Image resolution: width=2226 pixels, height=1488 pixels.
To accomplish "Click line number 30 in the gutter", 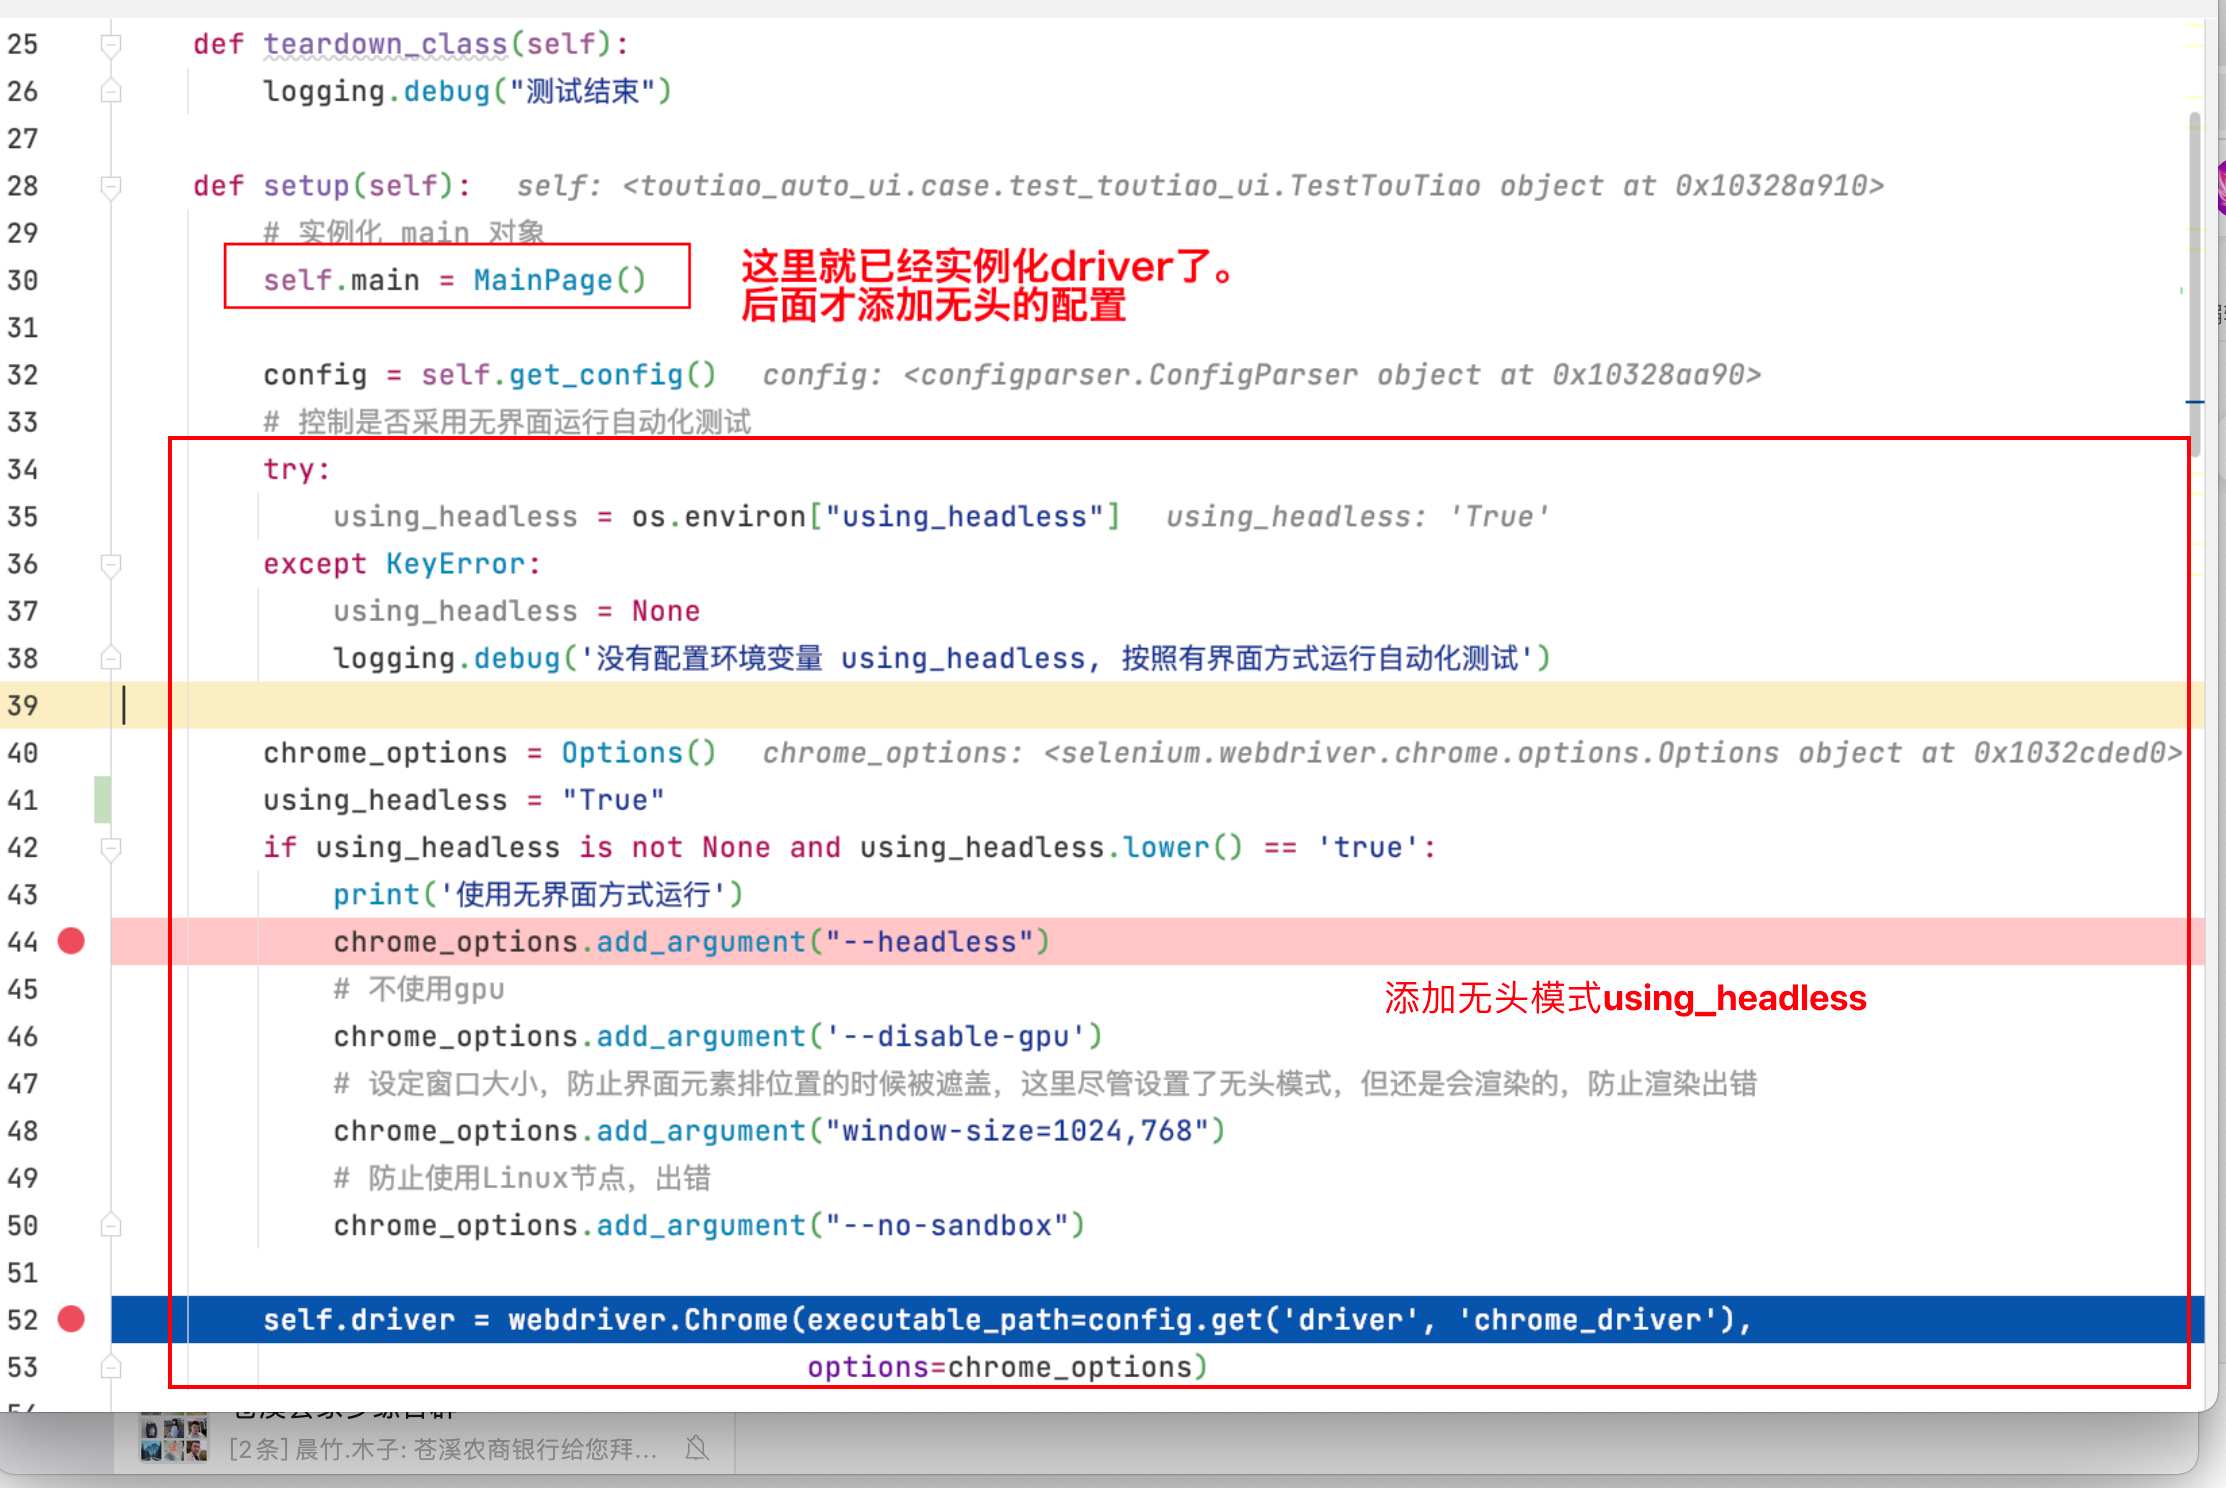I will pos(24,280).
